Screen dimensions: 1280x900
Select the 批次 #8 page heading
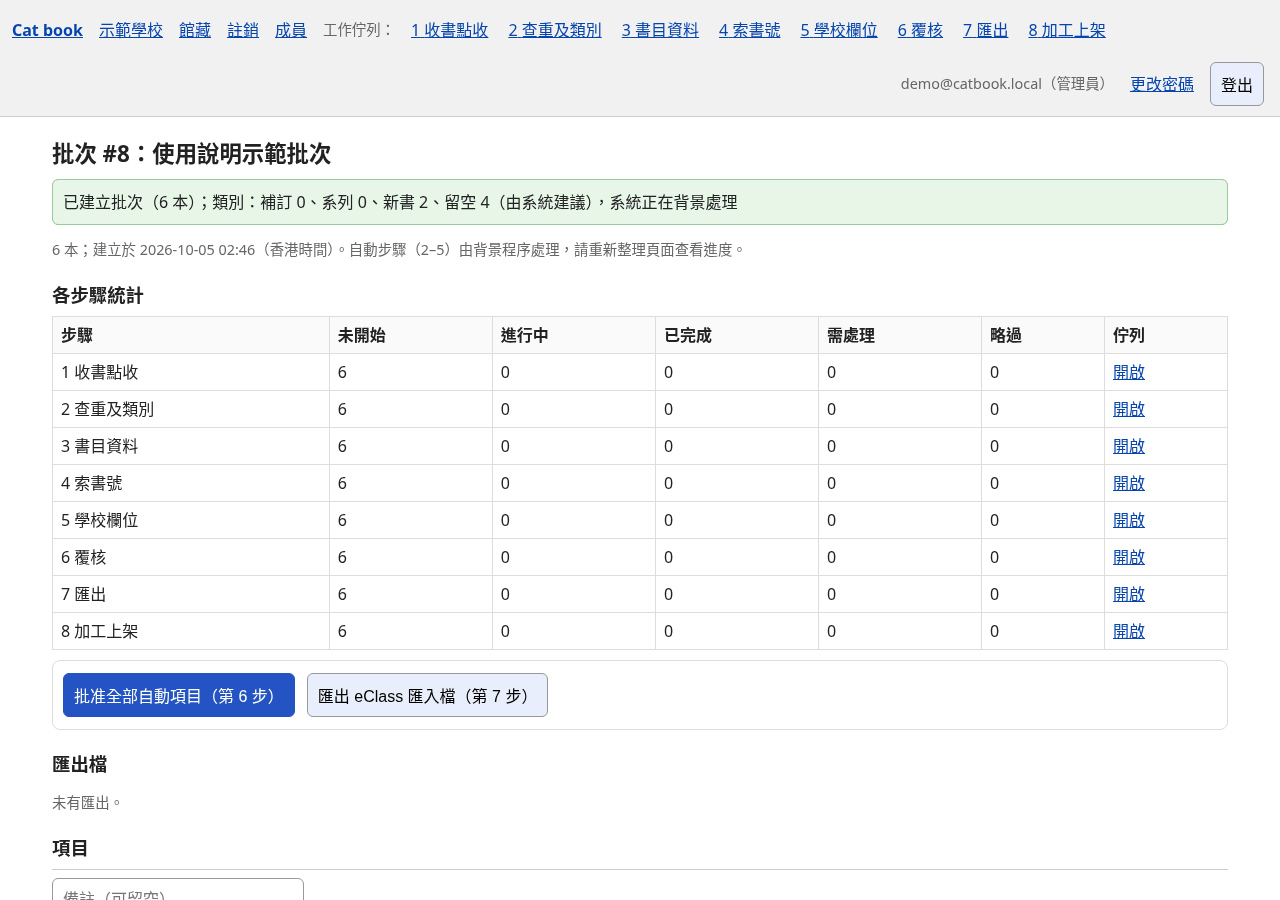coord(191,153)
